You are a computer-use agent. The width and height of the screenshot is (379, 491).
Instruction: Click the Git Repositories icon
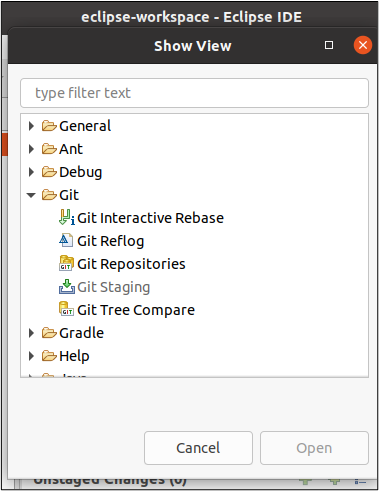click(x=66, y=263)
